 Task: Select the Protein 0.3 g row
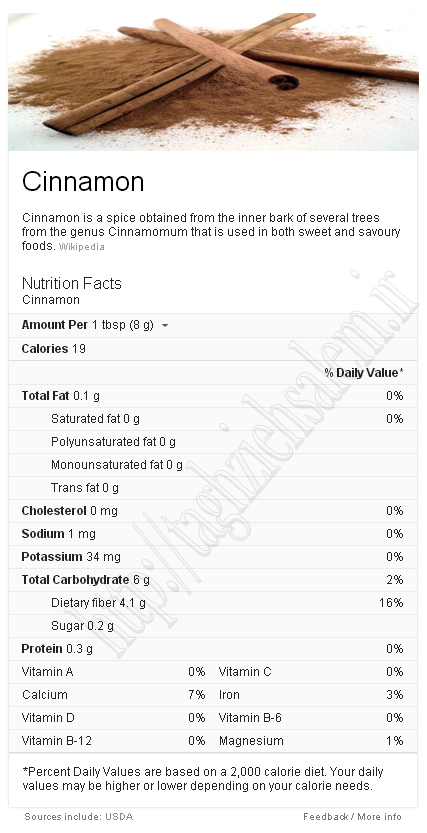pos(213,649)
